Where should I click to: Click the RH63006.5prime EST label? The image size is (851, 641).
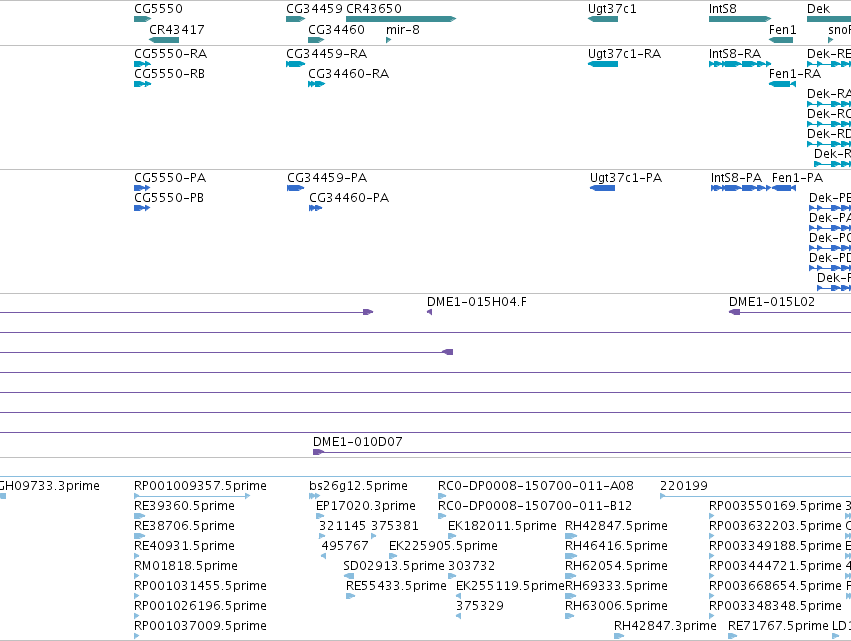pyautogui.click(x=616, y=606)
